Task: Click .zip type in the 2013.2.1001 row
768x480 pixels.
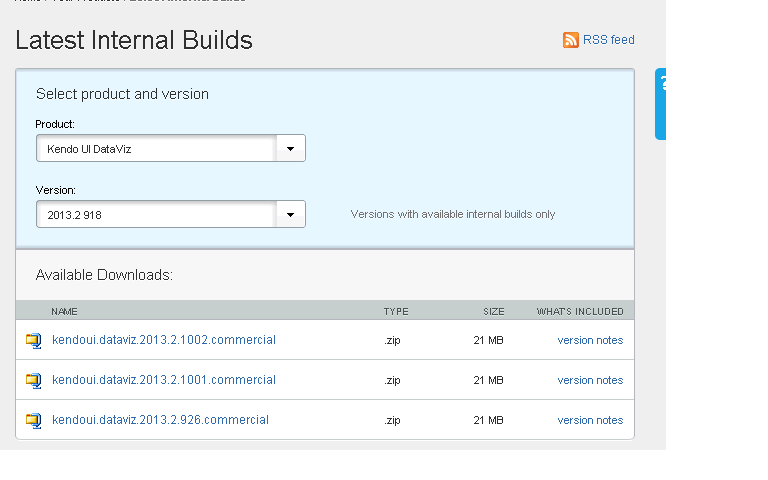Action: click(392, 381)
